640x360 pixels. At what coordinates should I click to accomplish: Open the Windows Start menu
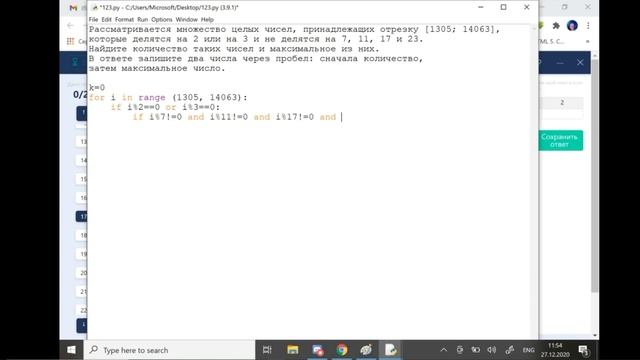71,350
